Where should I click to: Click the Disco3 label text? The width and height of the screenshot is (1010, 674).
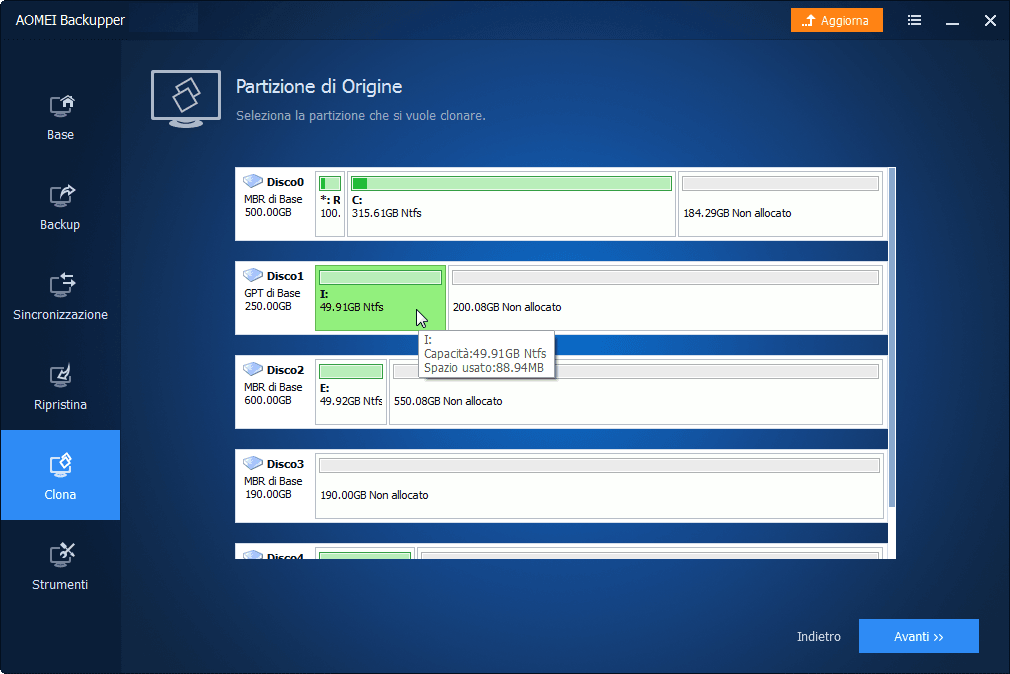[x=285, y=464]
